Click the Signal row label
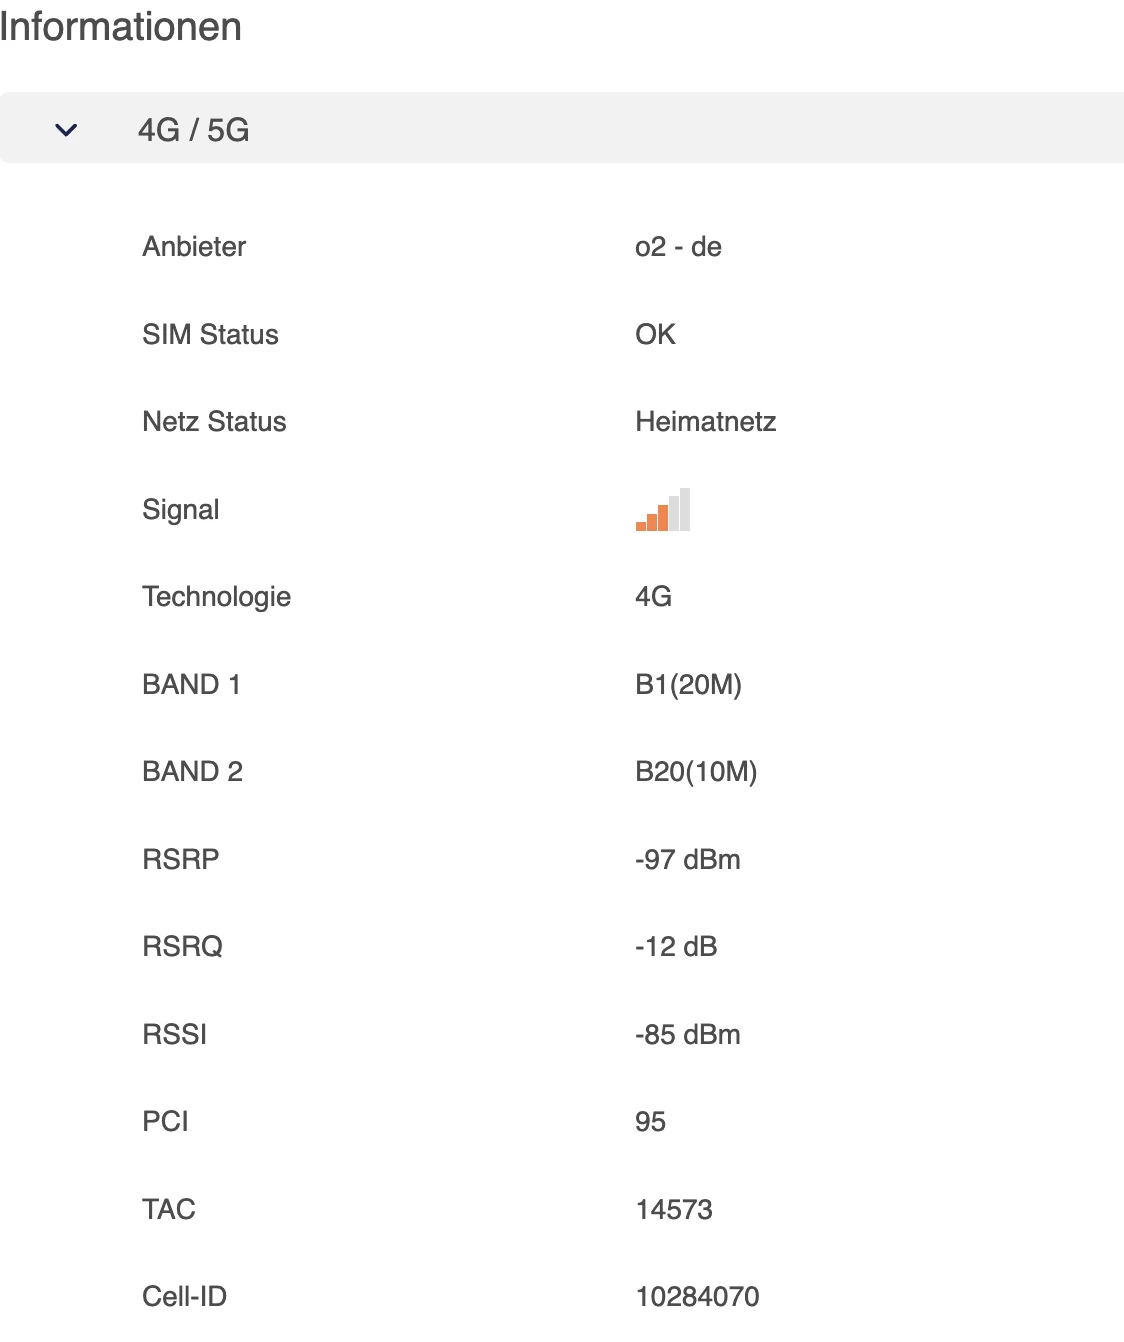Screen dimensions: 1124x1342 (180, 510)
